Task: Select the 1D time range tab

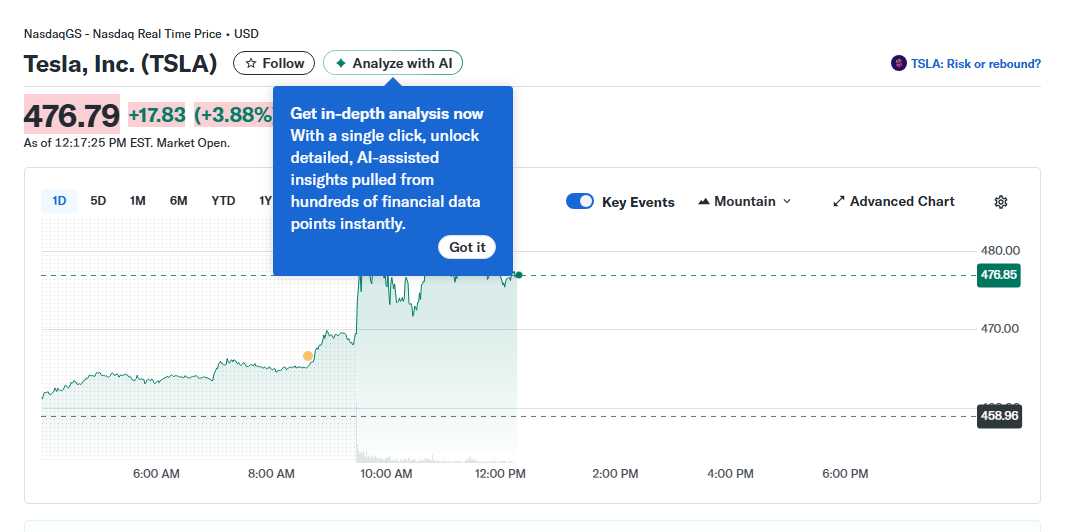Action: tap(59, 201)
